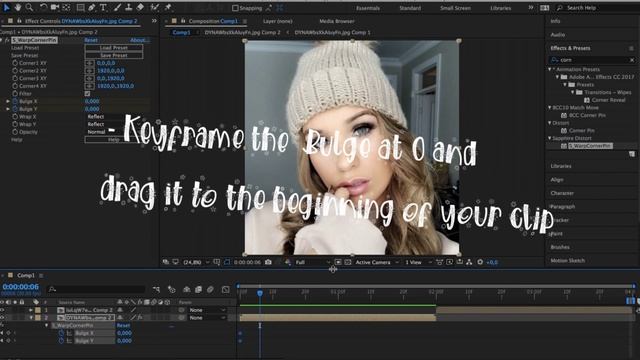Toggle S_WarpCornerPin fx switch in Effect Controls
The width and height of the screenshot is (640, 360).
7,40
